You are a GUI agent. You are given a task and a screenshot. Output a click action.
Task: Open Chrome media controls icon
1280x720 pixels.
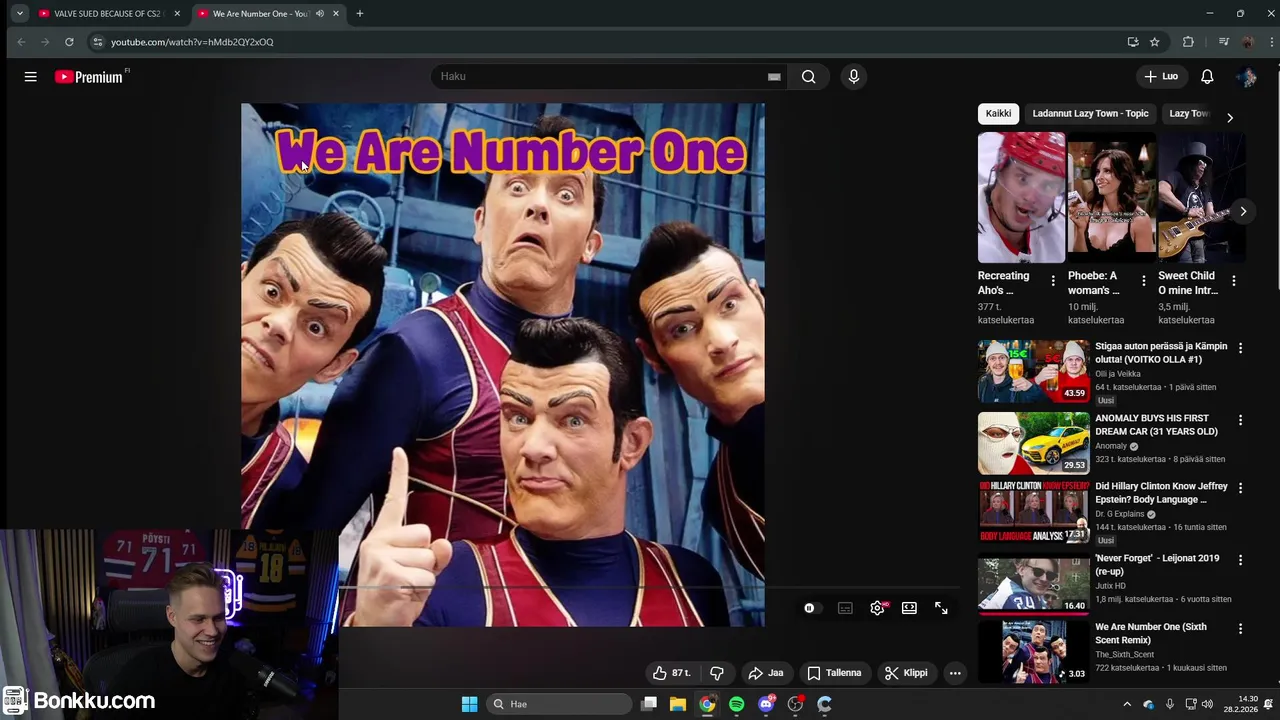(x=1224, y=42)
